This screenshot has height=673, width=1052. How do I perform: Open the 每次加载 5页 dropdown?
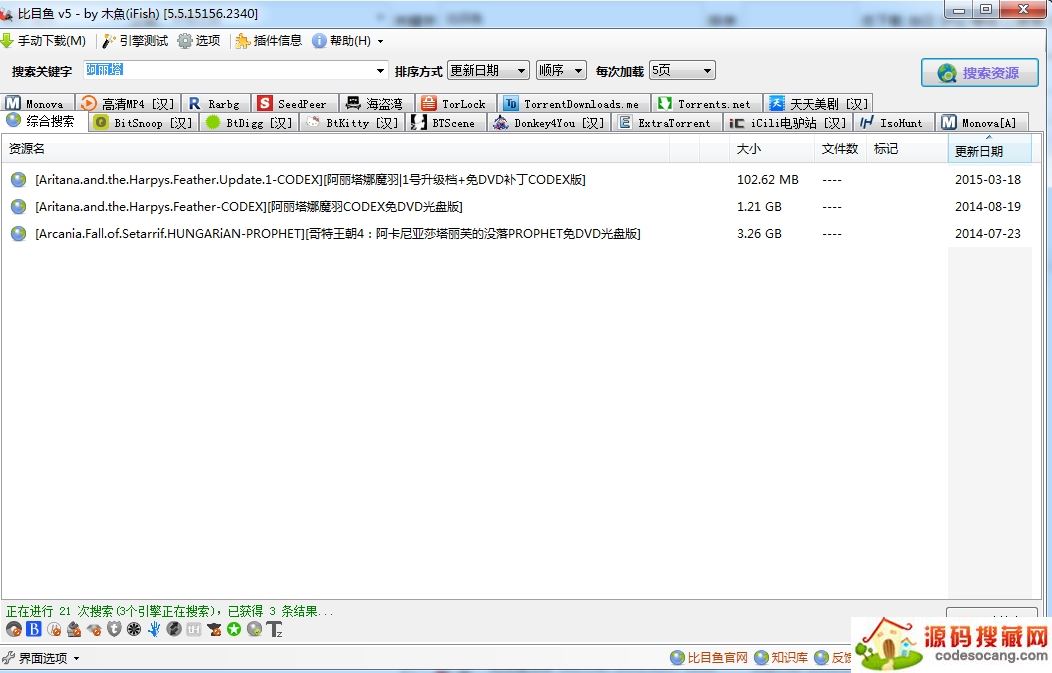[x=682, y=70]
